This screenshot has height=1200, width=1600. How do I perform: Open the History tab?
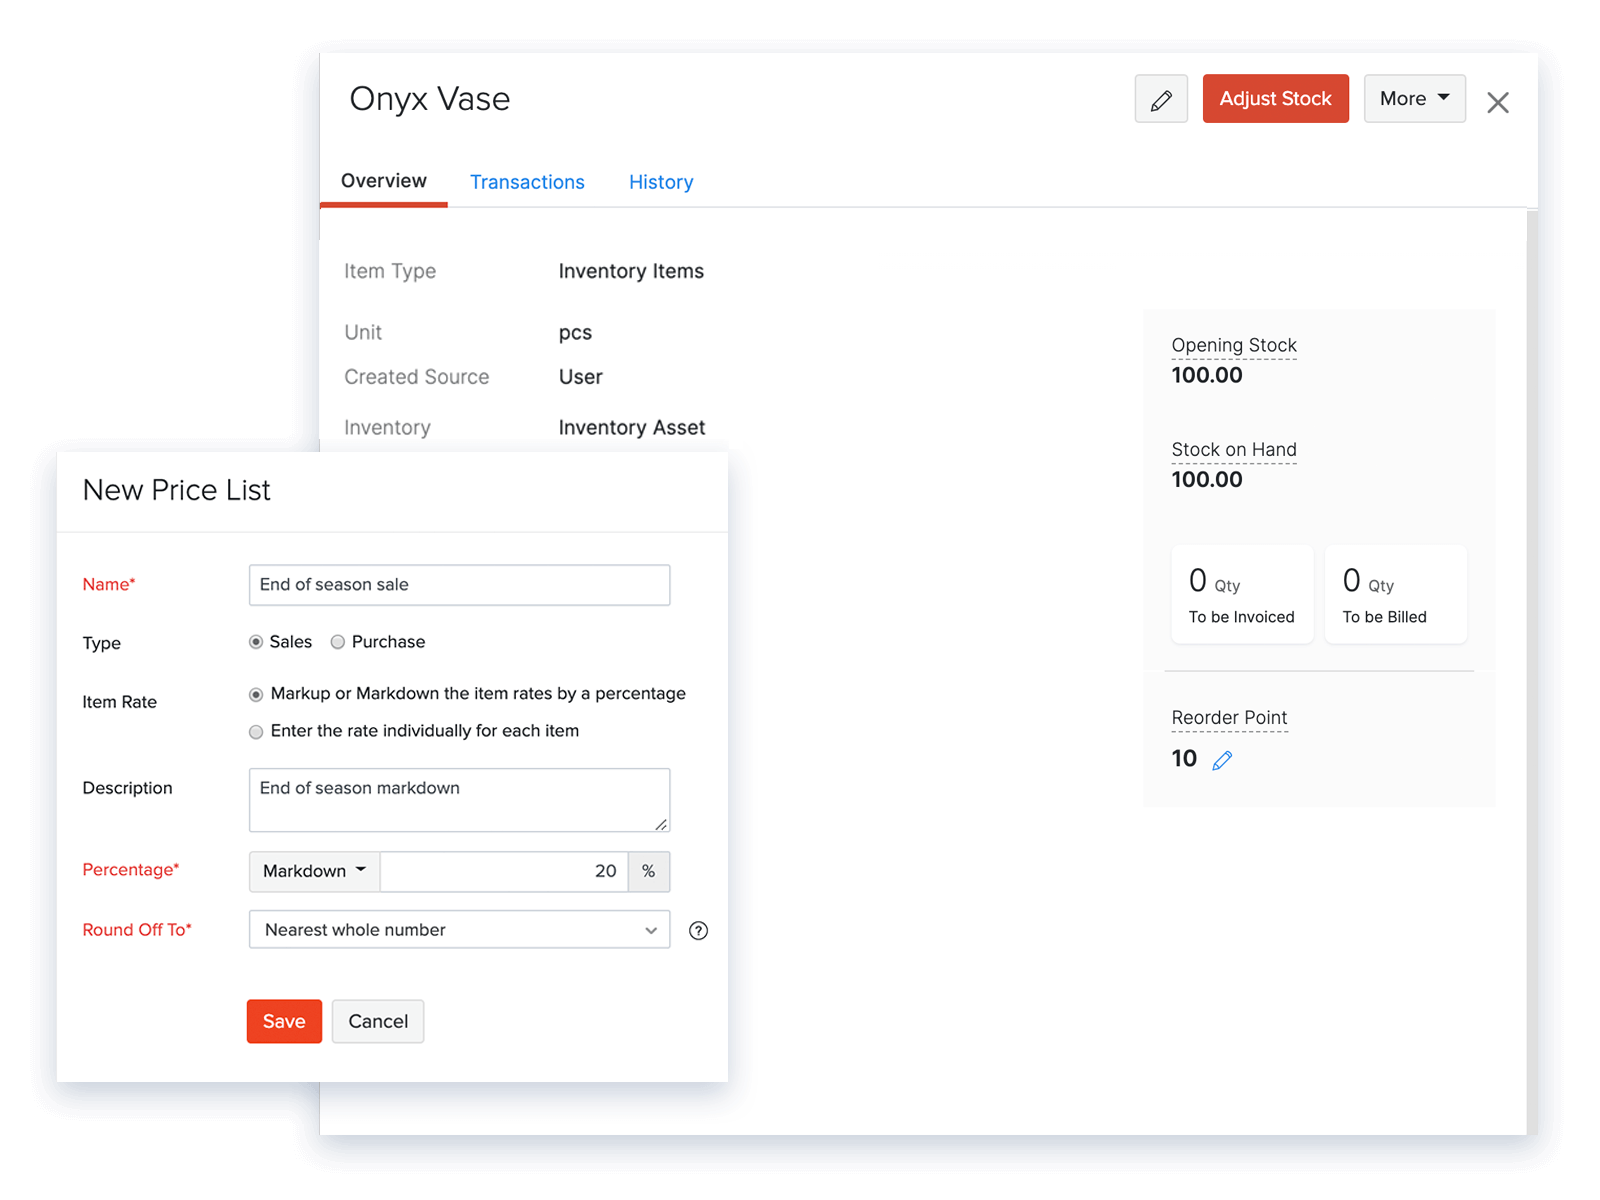coord(661,182)
